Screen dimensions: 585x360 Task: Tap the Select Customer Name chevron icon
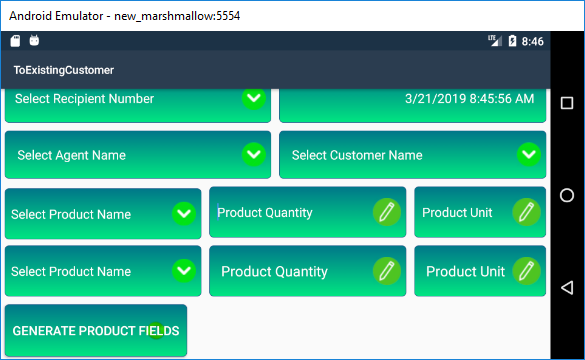529,154
